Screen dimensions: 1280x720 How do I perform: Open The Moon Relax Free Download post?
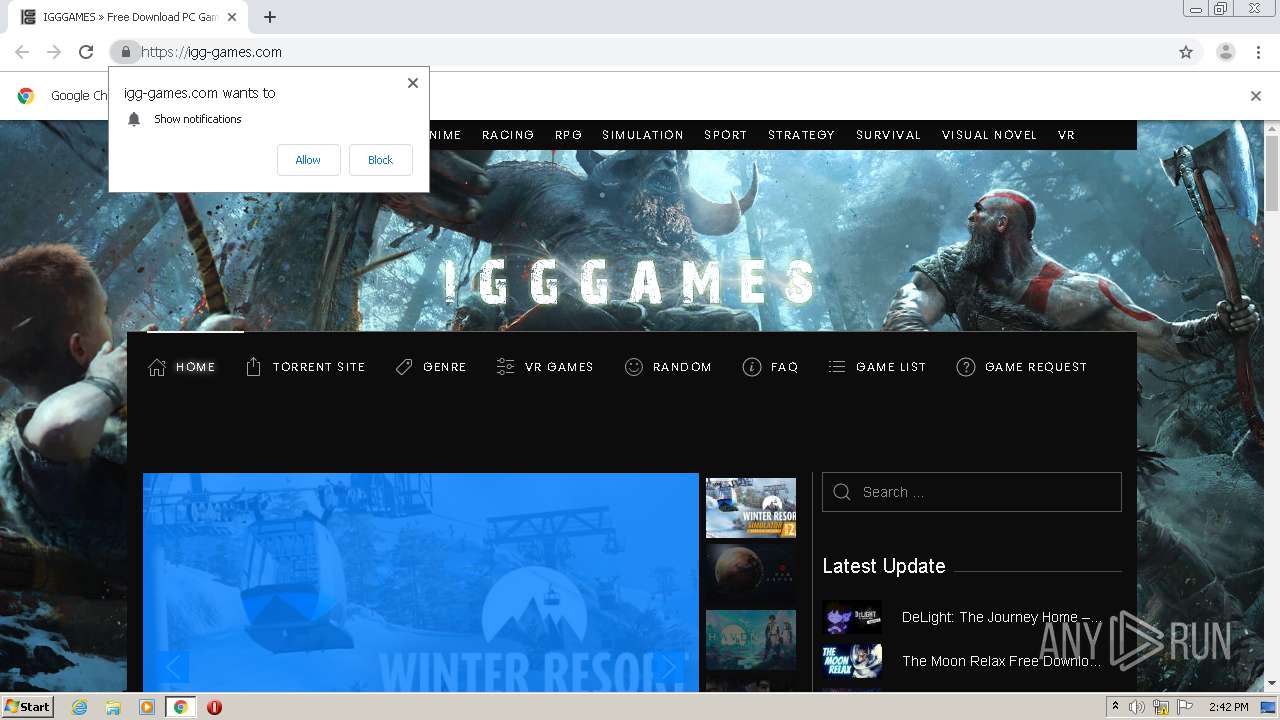(x=1001, y=661)
